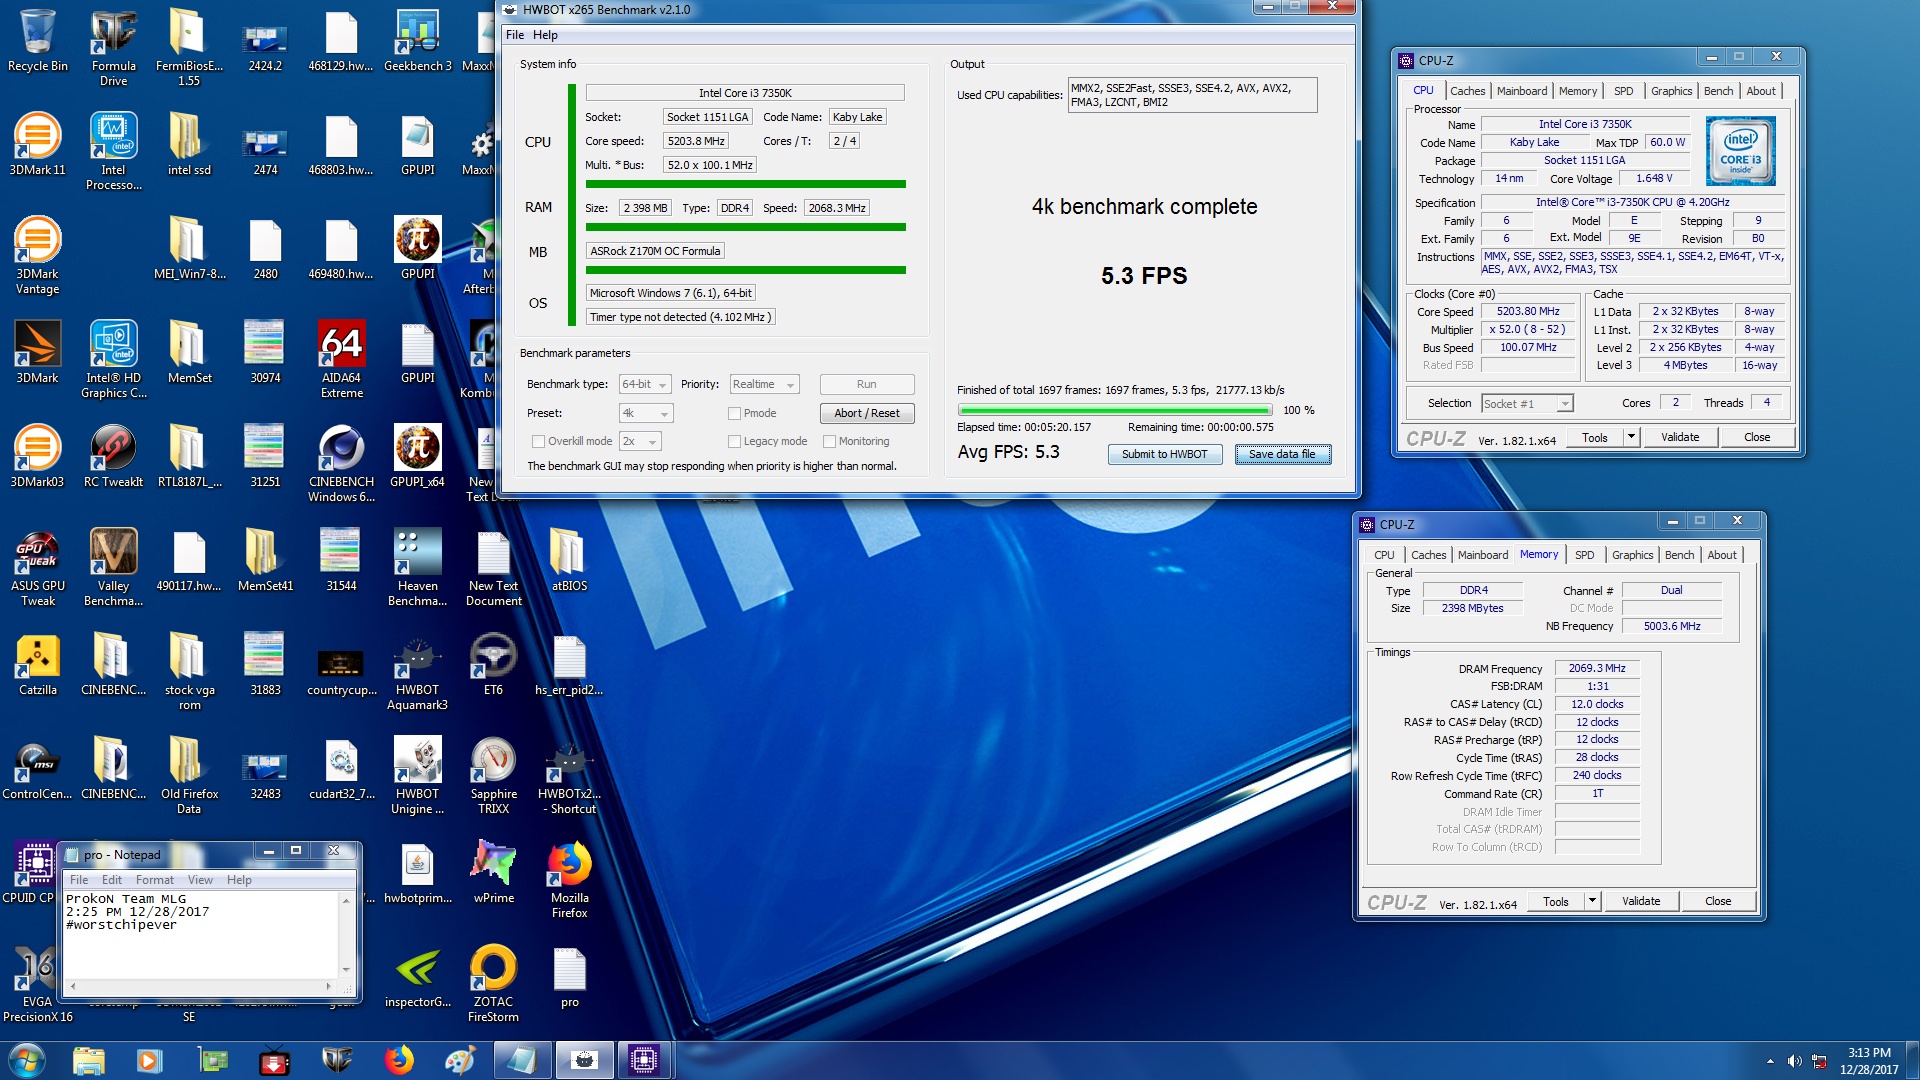The height and width of the screenshot is (1080, 1920).
Task: Launch HWBOT Unigine desktop icon
Action: point(418,777)
